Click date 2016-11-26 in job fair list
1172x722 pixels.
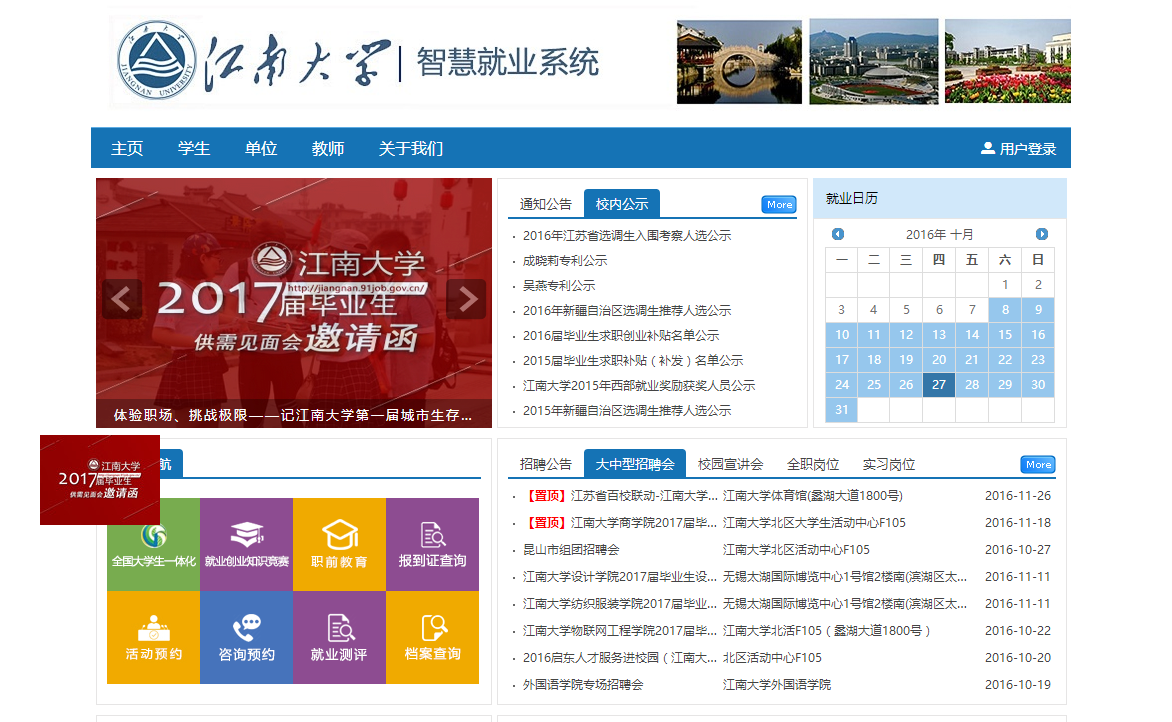pos(1017,496)
